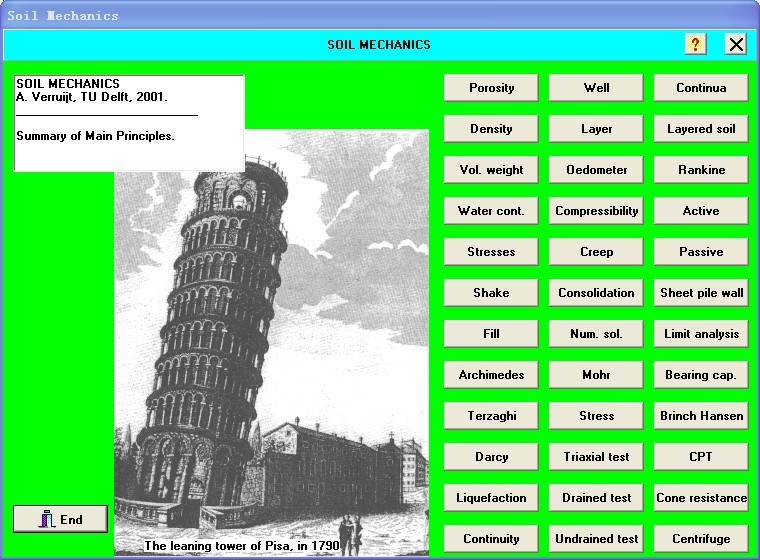Choose the Layer topic
The width and height of the screenshot is (760, 560).
(x=596, y=129)
